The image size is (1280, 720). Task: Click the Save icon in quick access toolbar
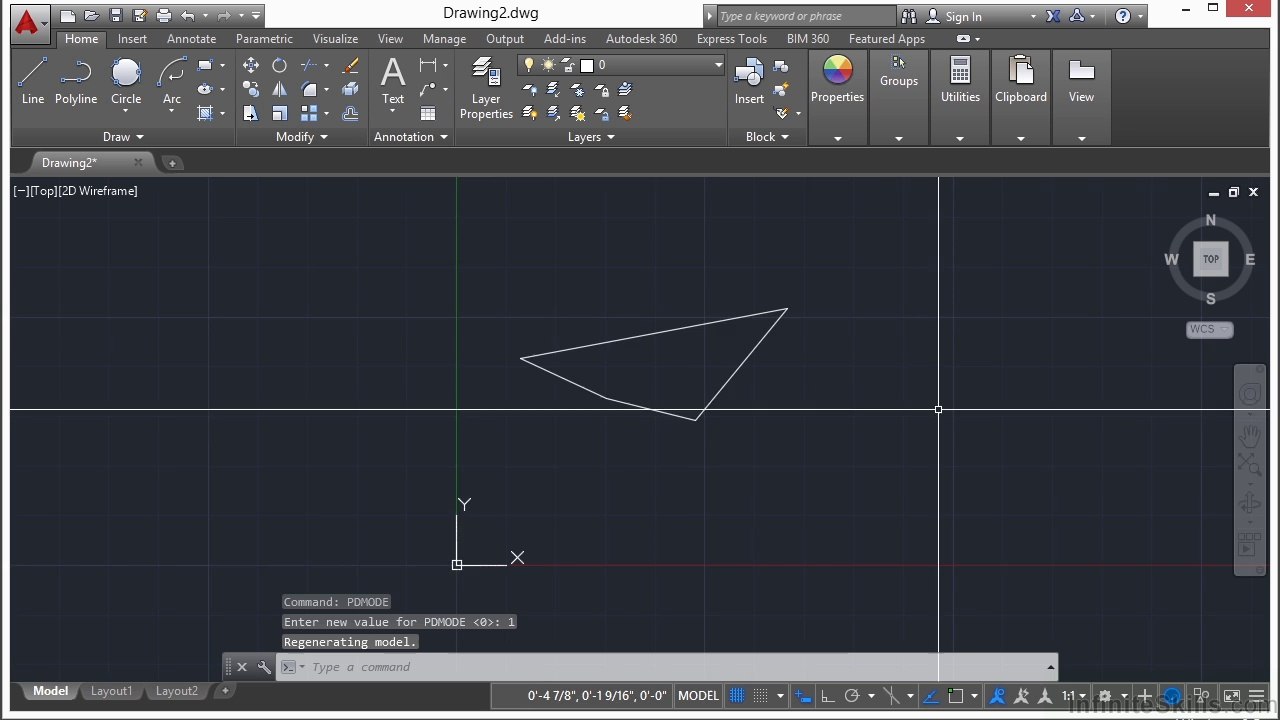tap(116, 16)
